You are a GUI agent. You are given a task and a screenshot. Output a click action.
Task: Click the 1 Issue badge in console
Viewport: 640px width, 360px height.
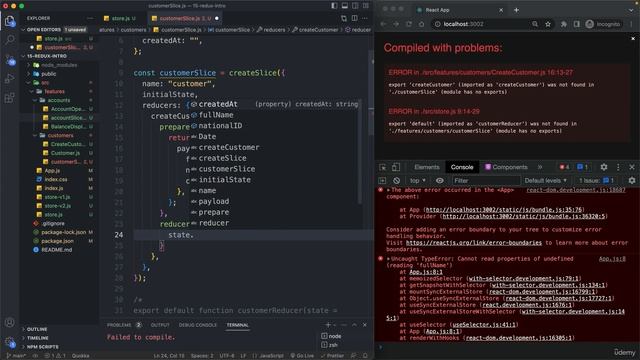coord(596,180)
